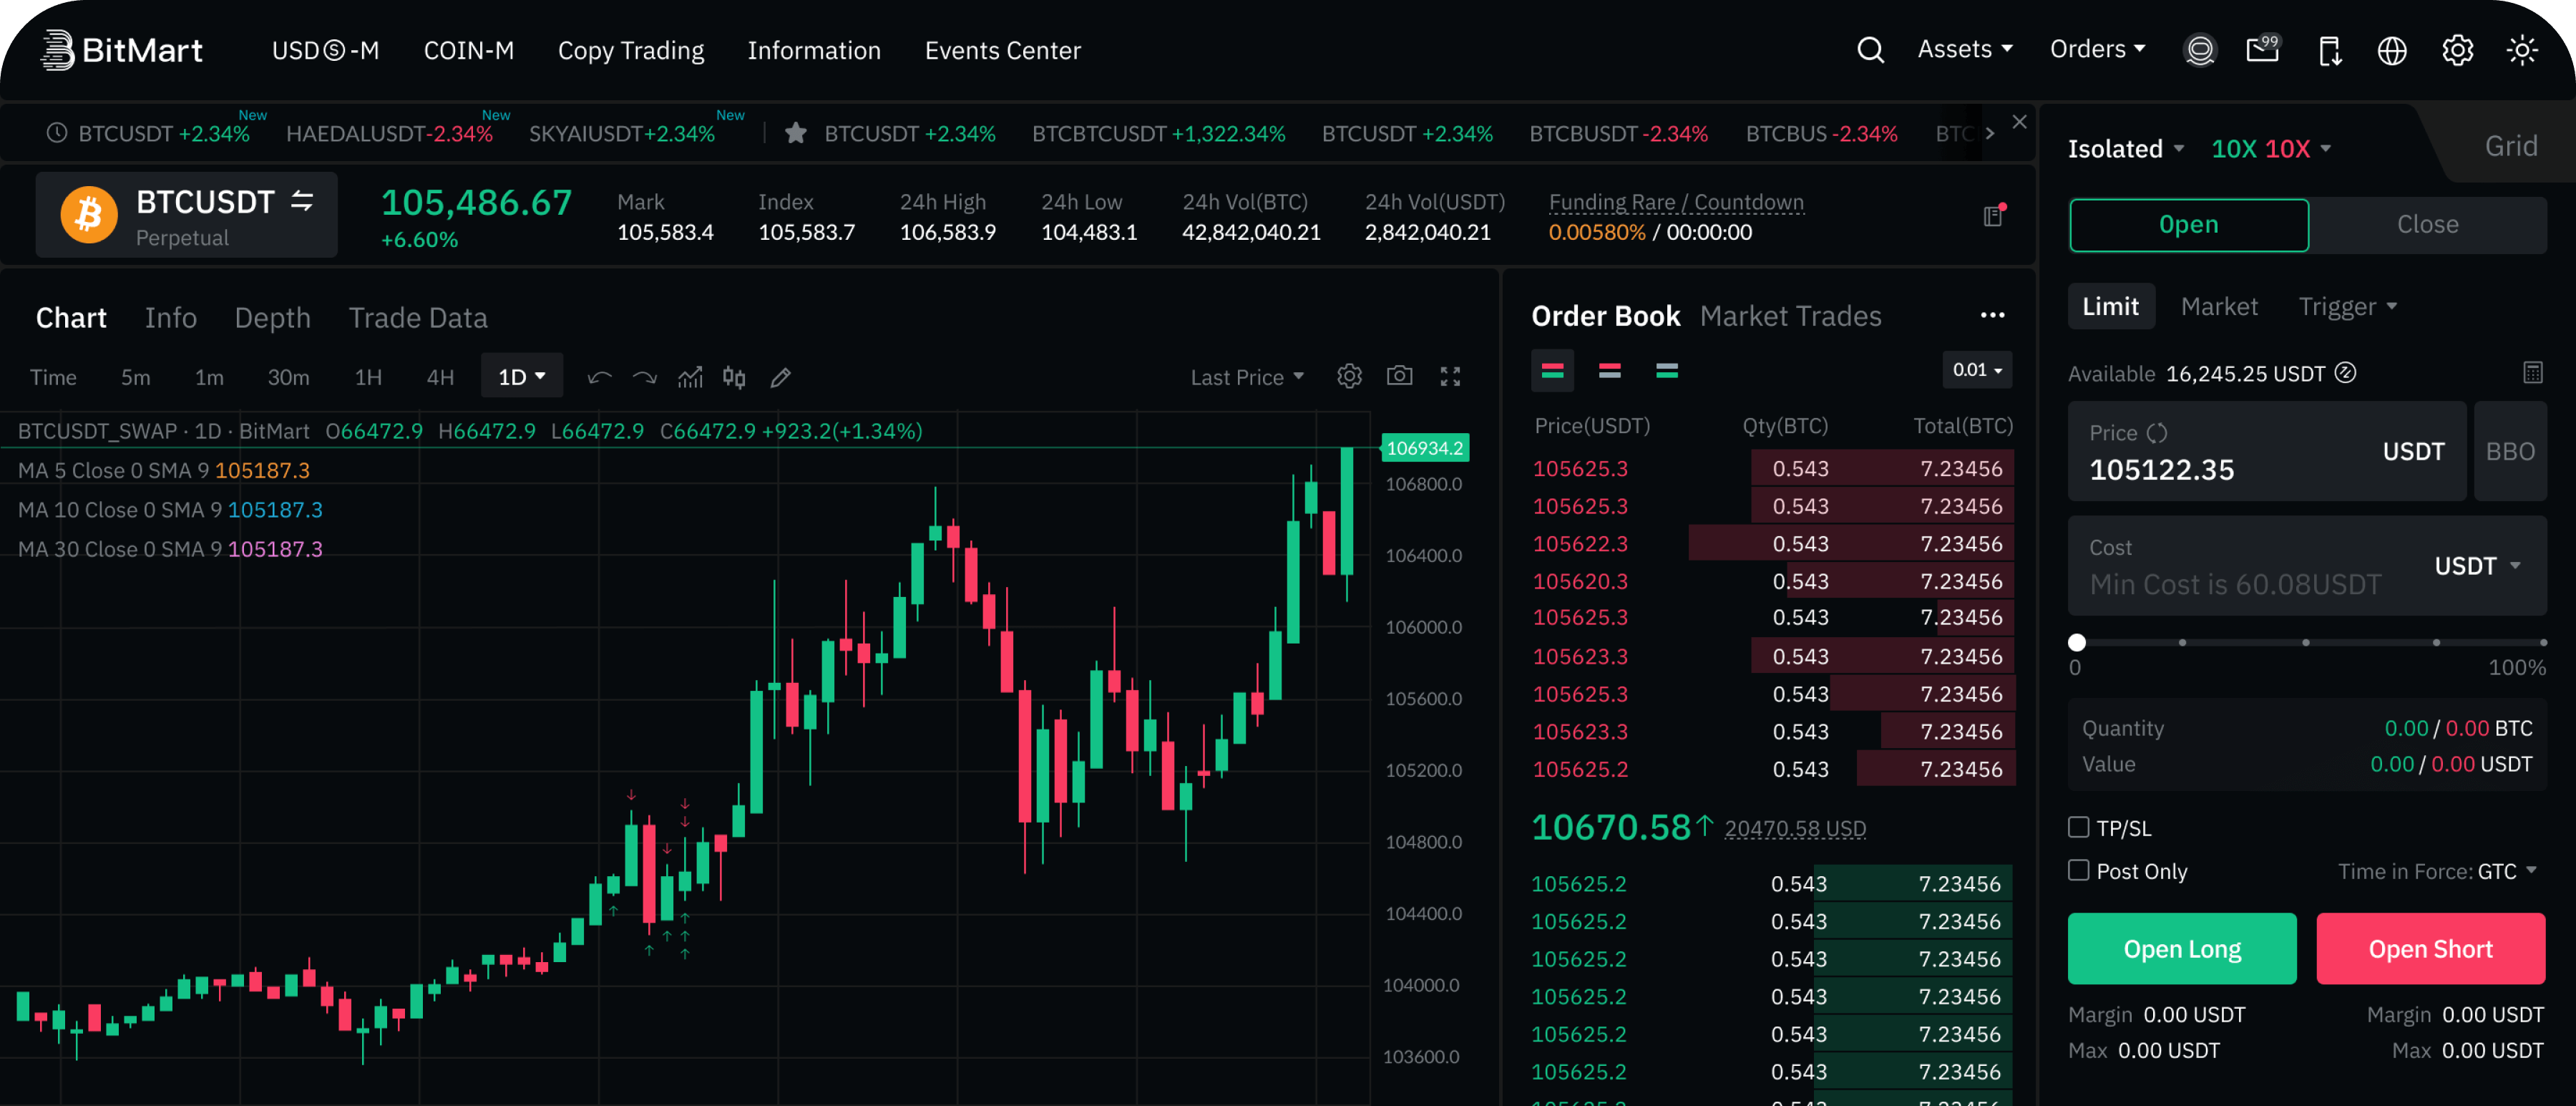This screenshot has width=2576, height=1106.
Task: Expand the 0.01 price precision dropdown
Action: coord(1976,370)
